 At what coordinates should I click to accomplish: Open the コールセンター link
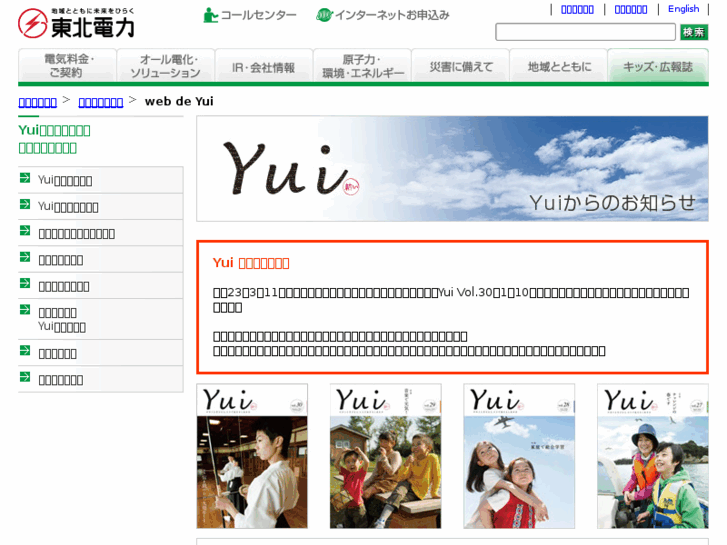click(258, 15)
